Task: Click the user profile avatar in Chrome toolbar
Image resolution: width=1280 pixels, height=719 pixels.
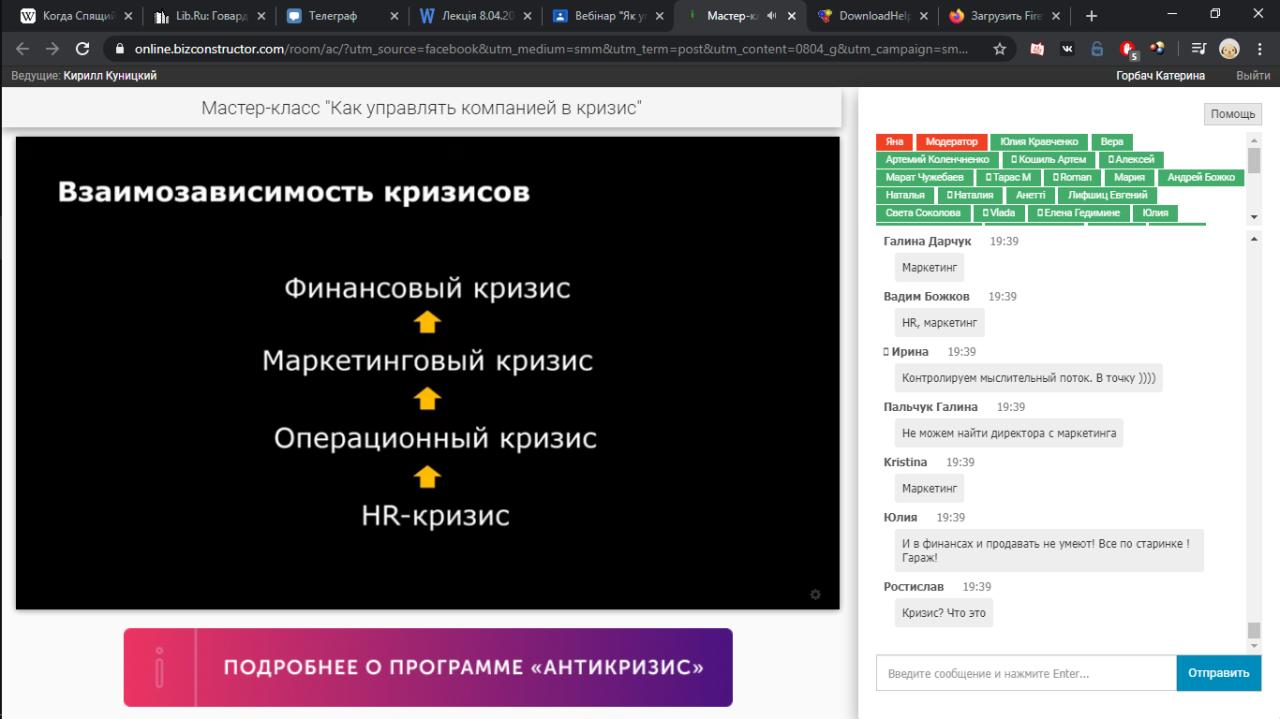Action: point(1229,48)
